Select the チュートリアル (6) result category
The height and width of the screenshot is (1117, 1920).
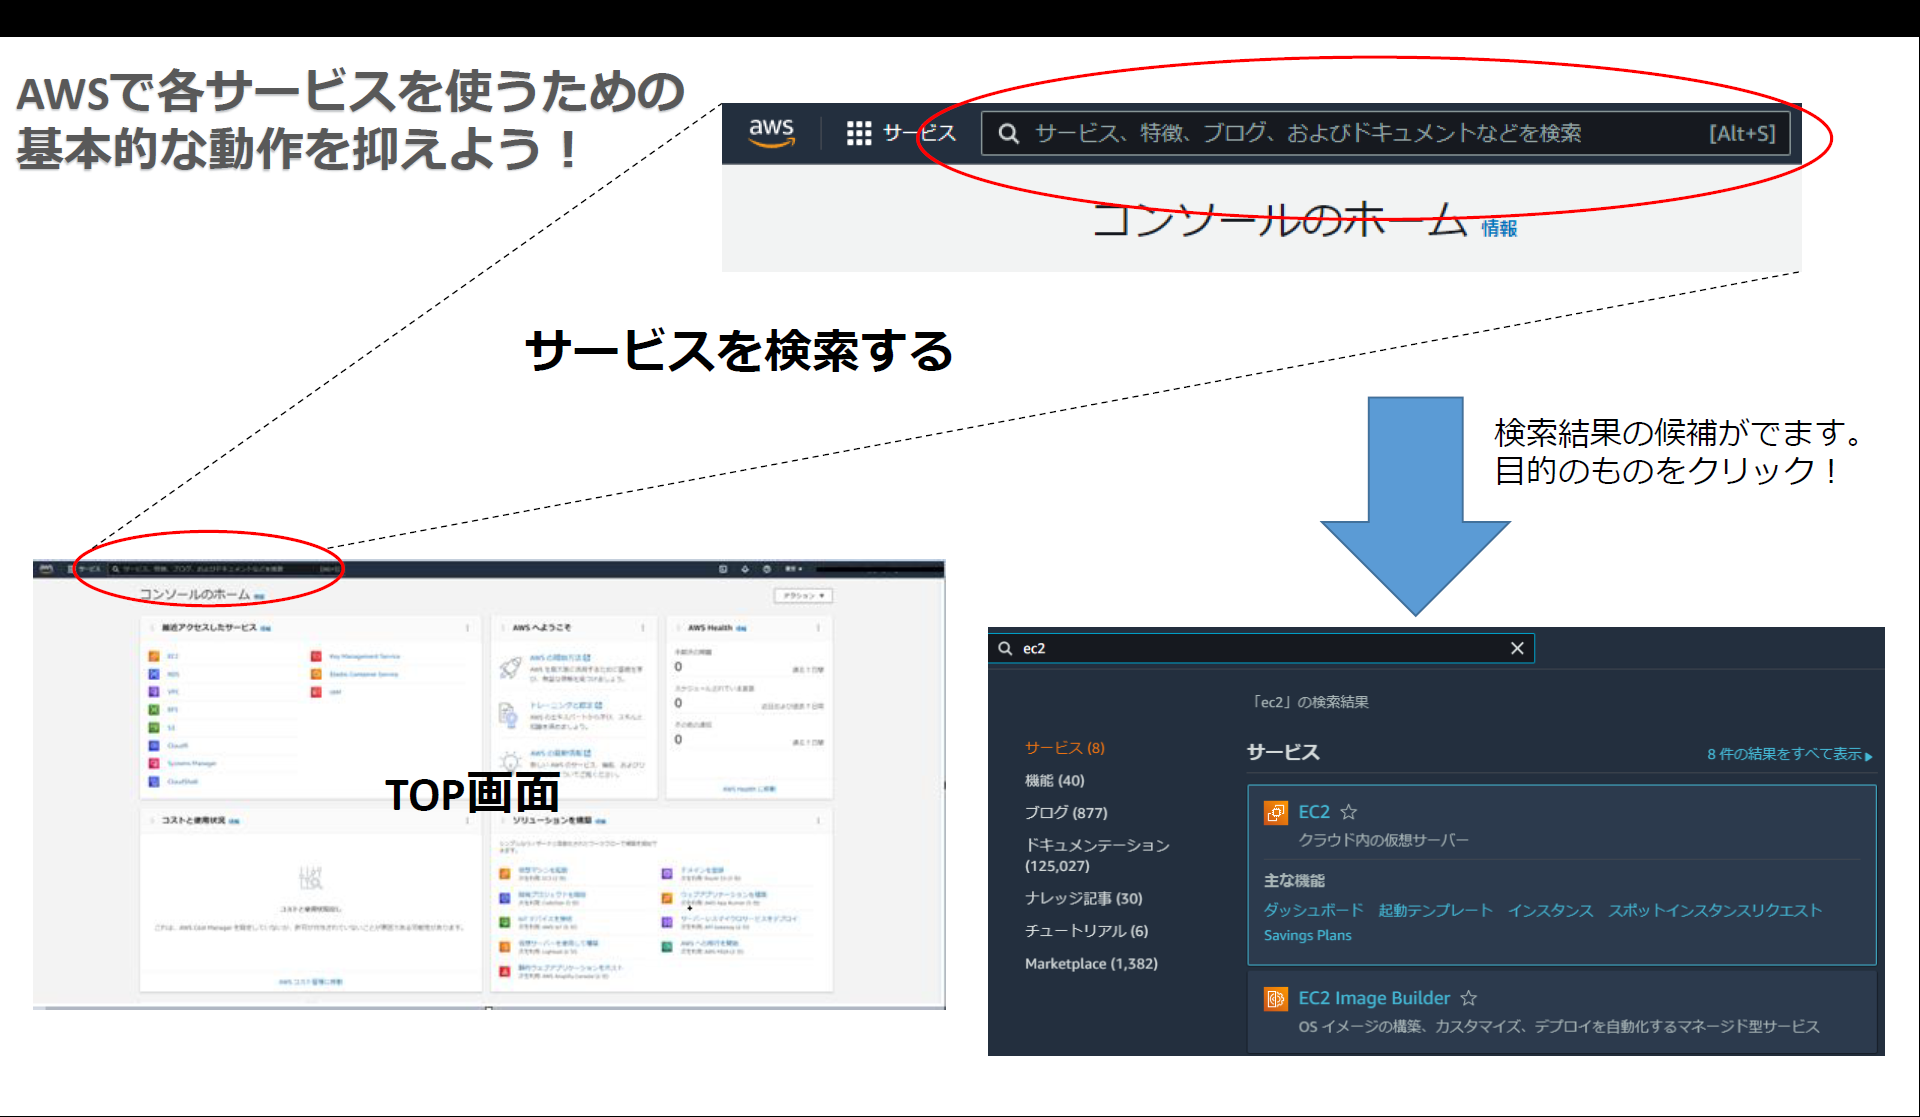coord(1086,930)
